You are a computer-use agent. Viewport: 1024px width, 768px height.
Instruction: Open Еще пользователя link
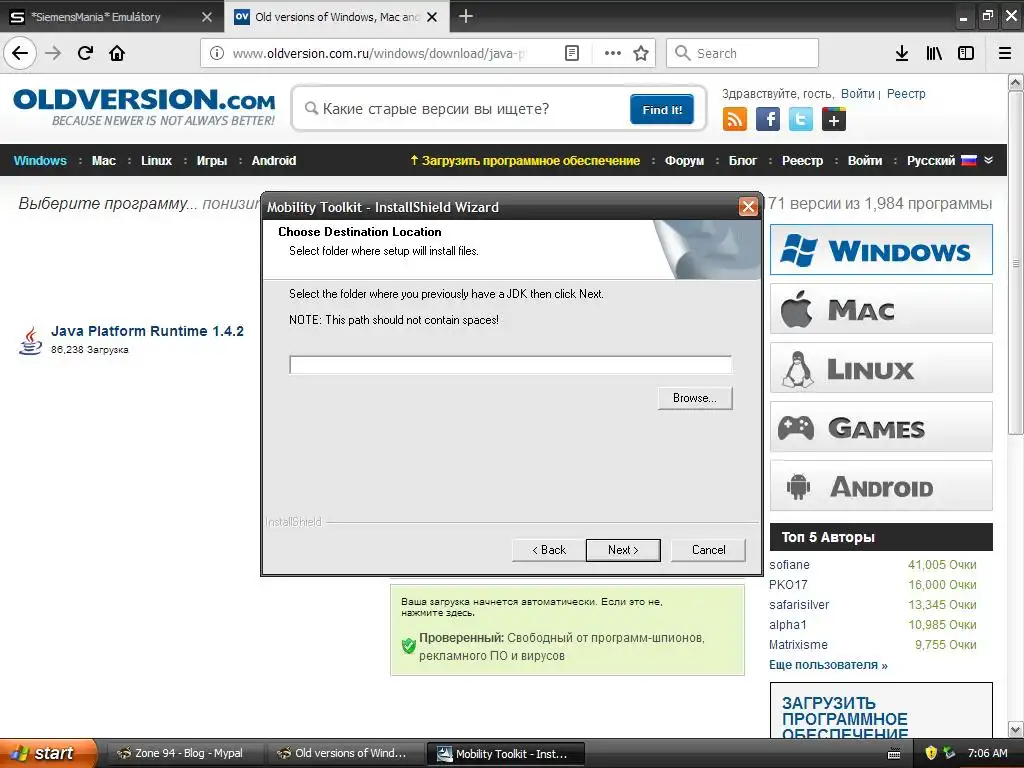click(x=828, y=665)
